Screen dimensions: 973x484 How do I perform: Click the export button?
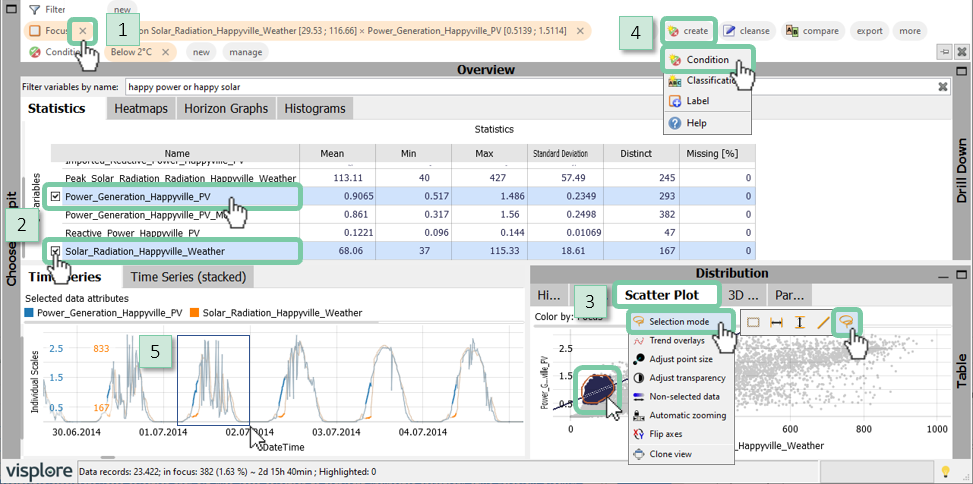coord(869,31)
